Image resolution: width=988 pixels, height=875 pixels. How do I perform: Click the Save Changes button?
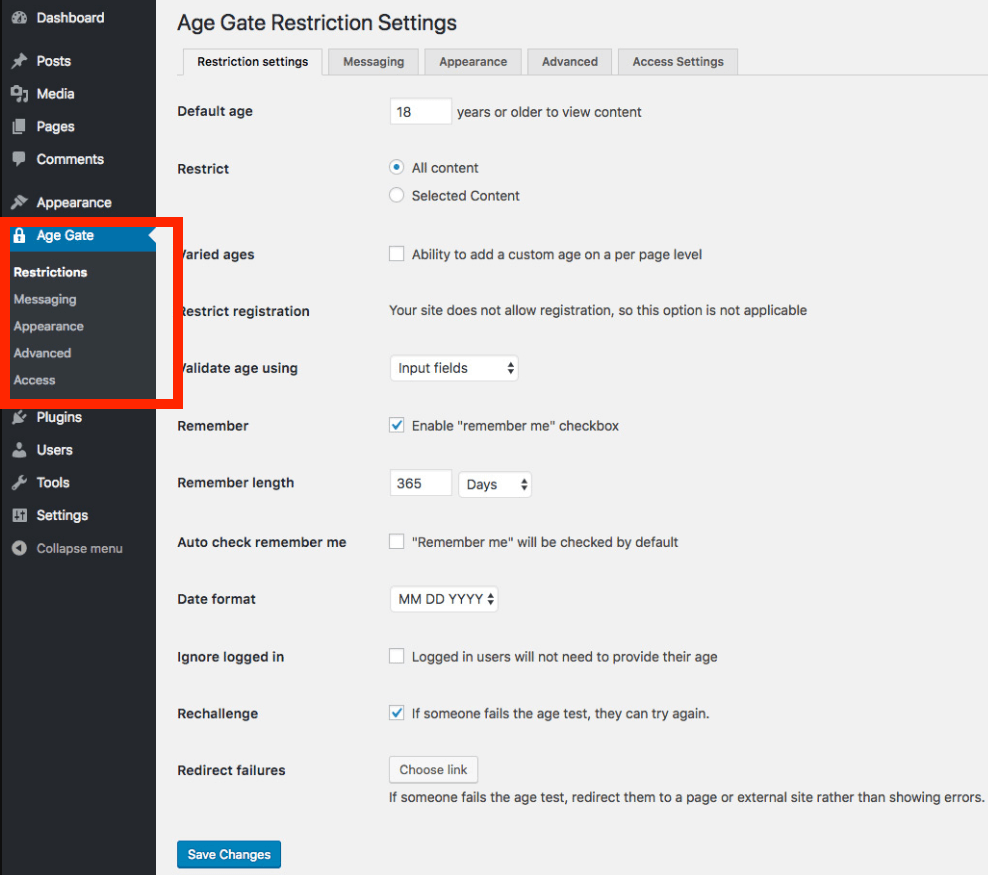[x=229, y=855]
